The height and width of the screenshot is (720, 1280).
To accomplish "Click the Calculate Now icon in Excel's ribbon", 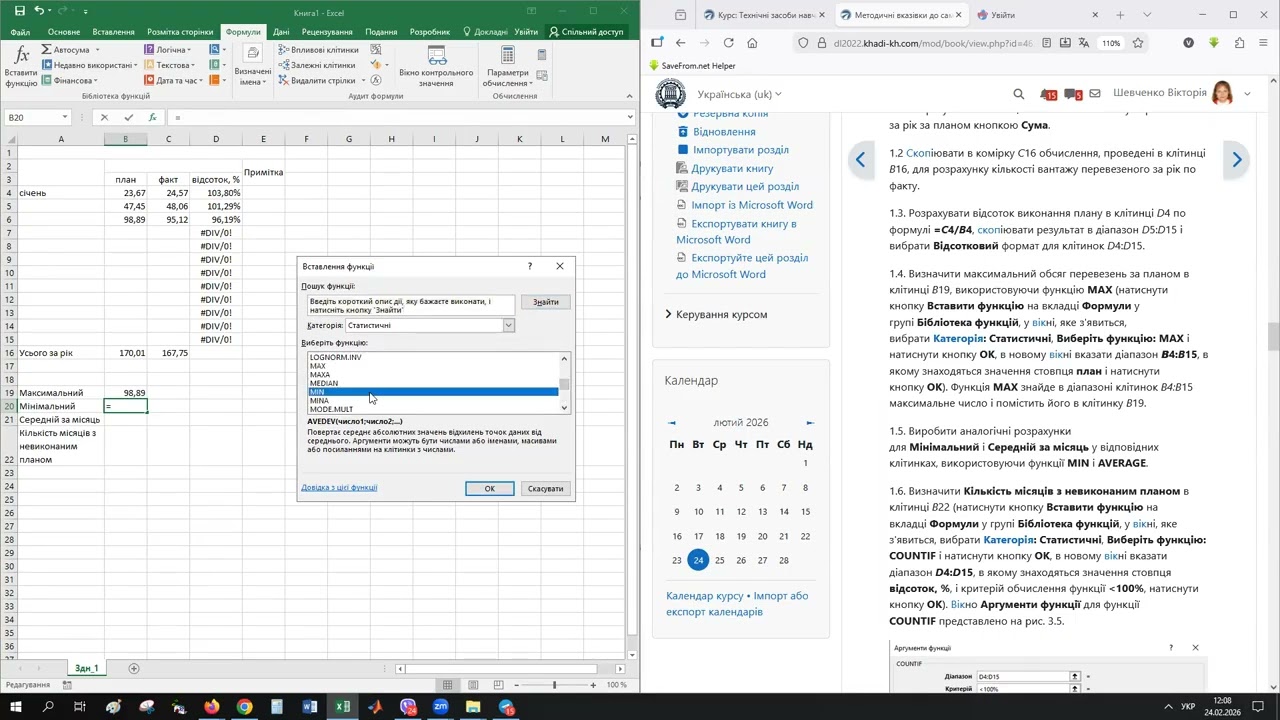I will (543, 55).
